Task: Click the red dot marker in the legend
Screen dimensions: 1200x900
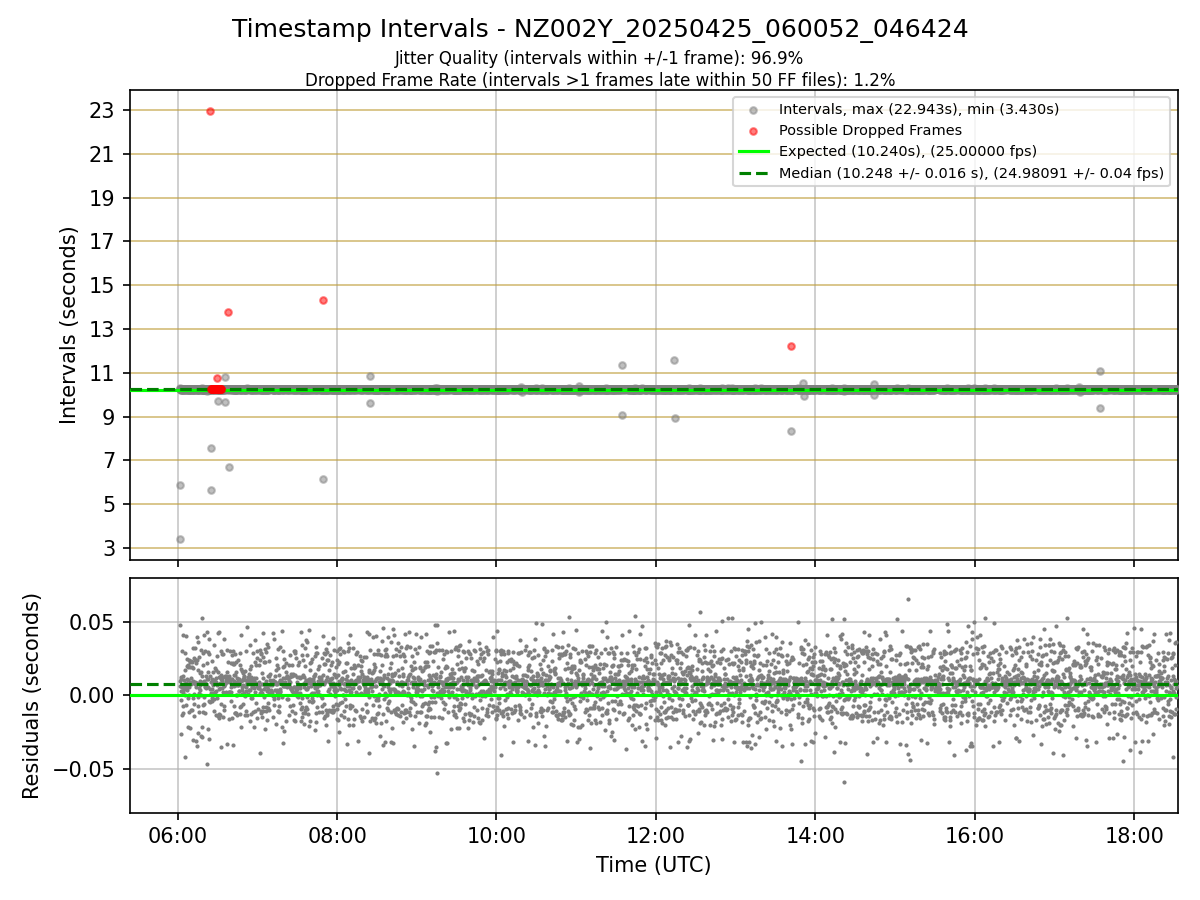Action: point(754,130)
